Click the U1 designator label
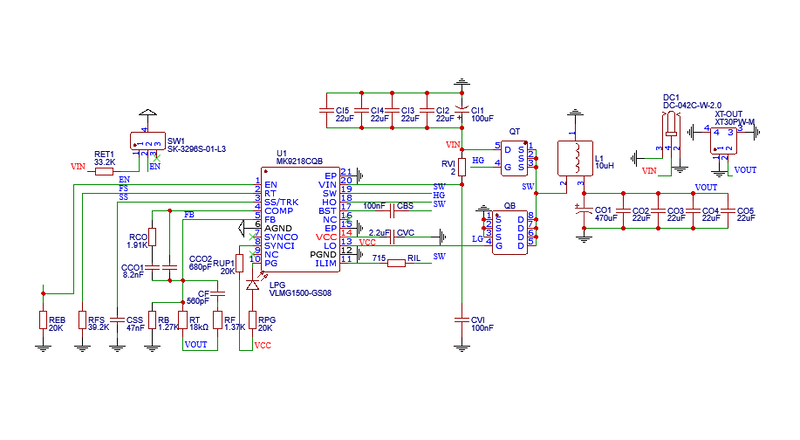This screenshot has width=800, height=440. 282,154
